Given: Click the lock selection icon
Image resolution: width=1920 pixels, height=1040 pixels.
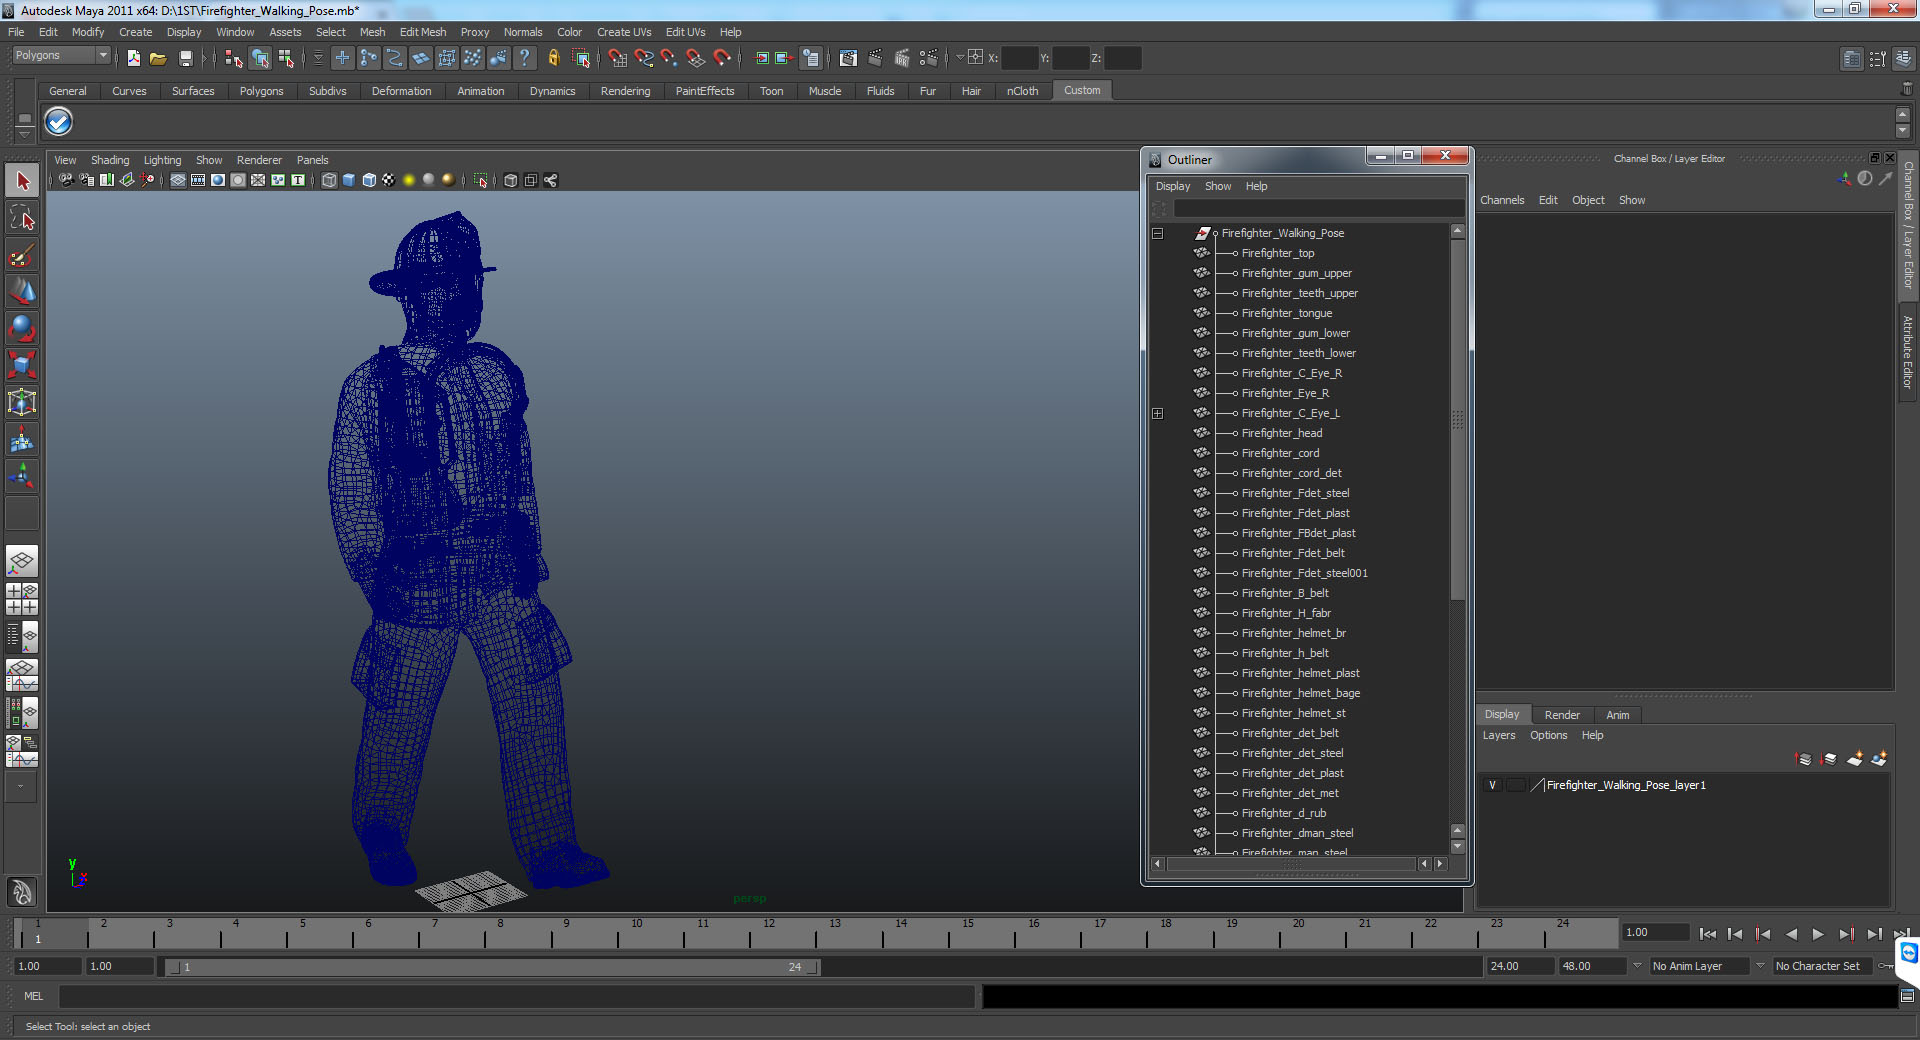Looking at the screenshot, I should click(554, 58).
